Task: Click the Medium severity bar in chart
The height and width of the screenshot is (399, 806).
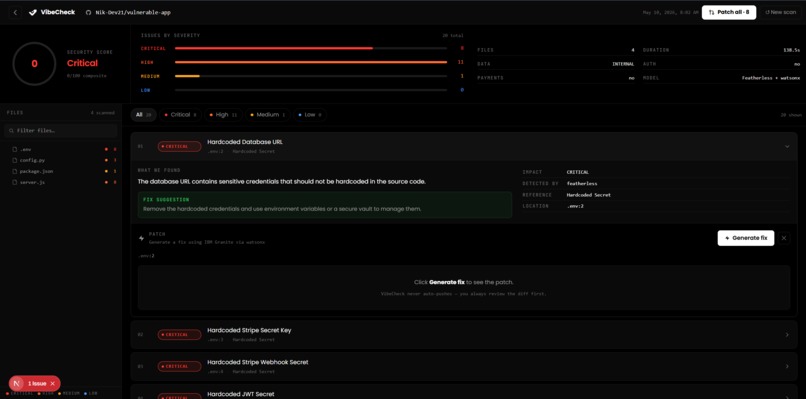Action: [x=310, y=76]
